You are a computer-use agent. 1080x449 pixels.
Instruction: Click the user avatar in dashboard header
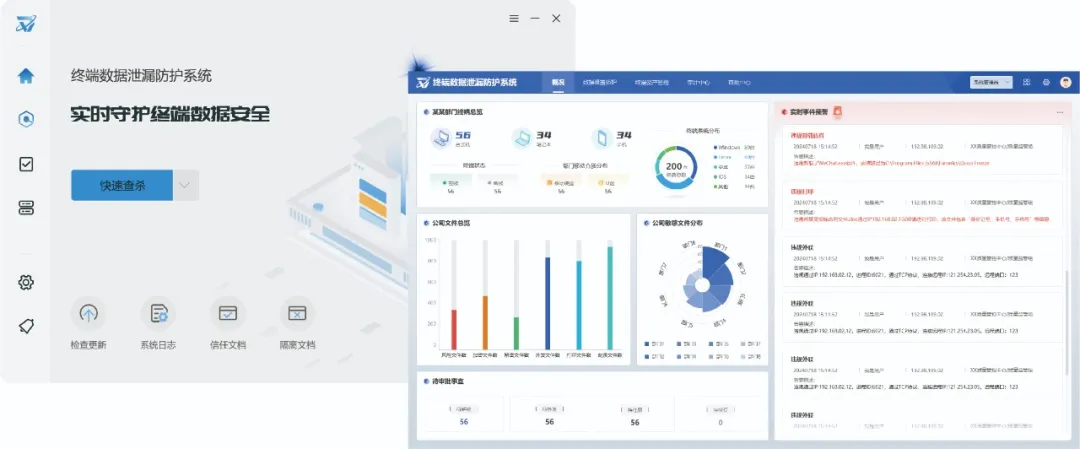pos(1066,82)
